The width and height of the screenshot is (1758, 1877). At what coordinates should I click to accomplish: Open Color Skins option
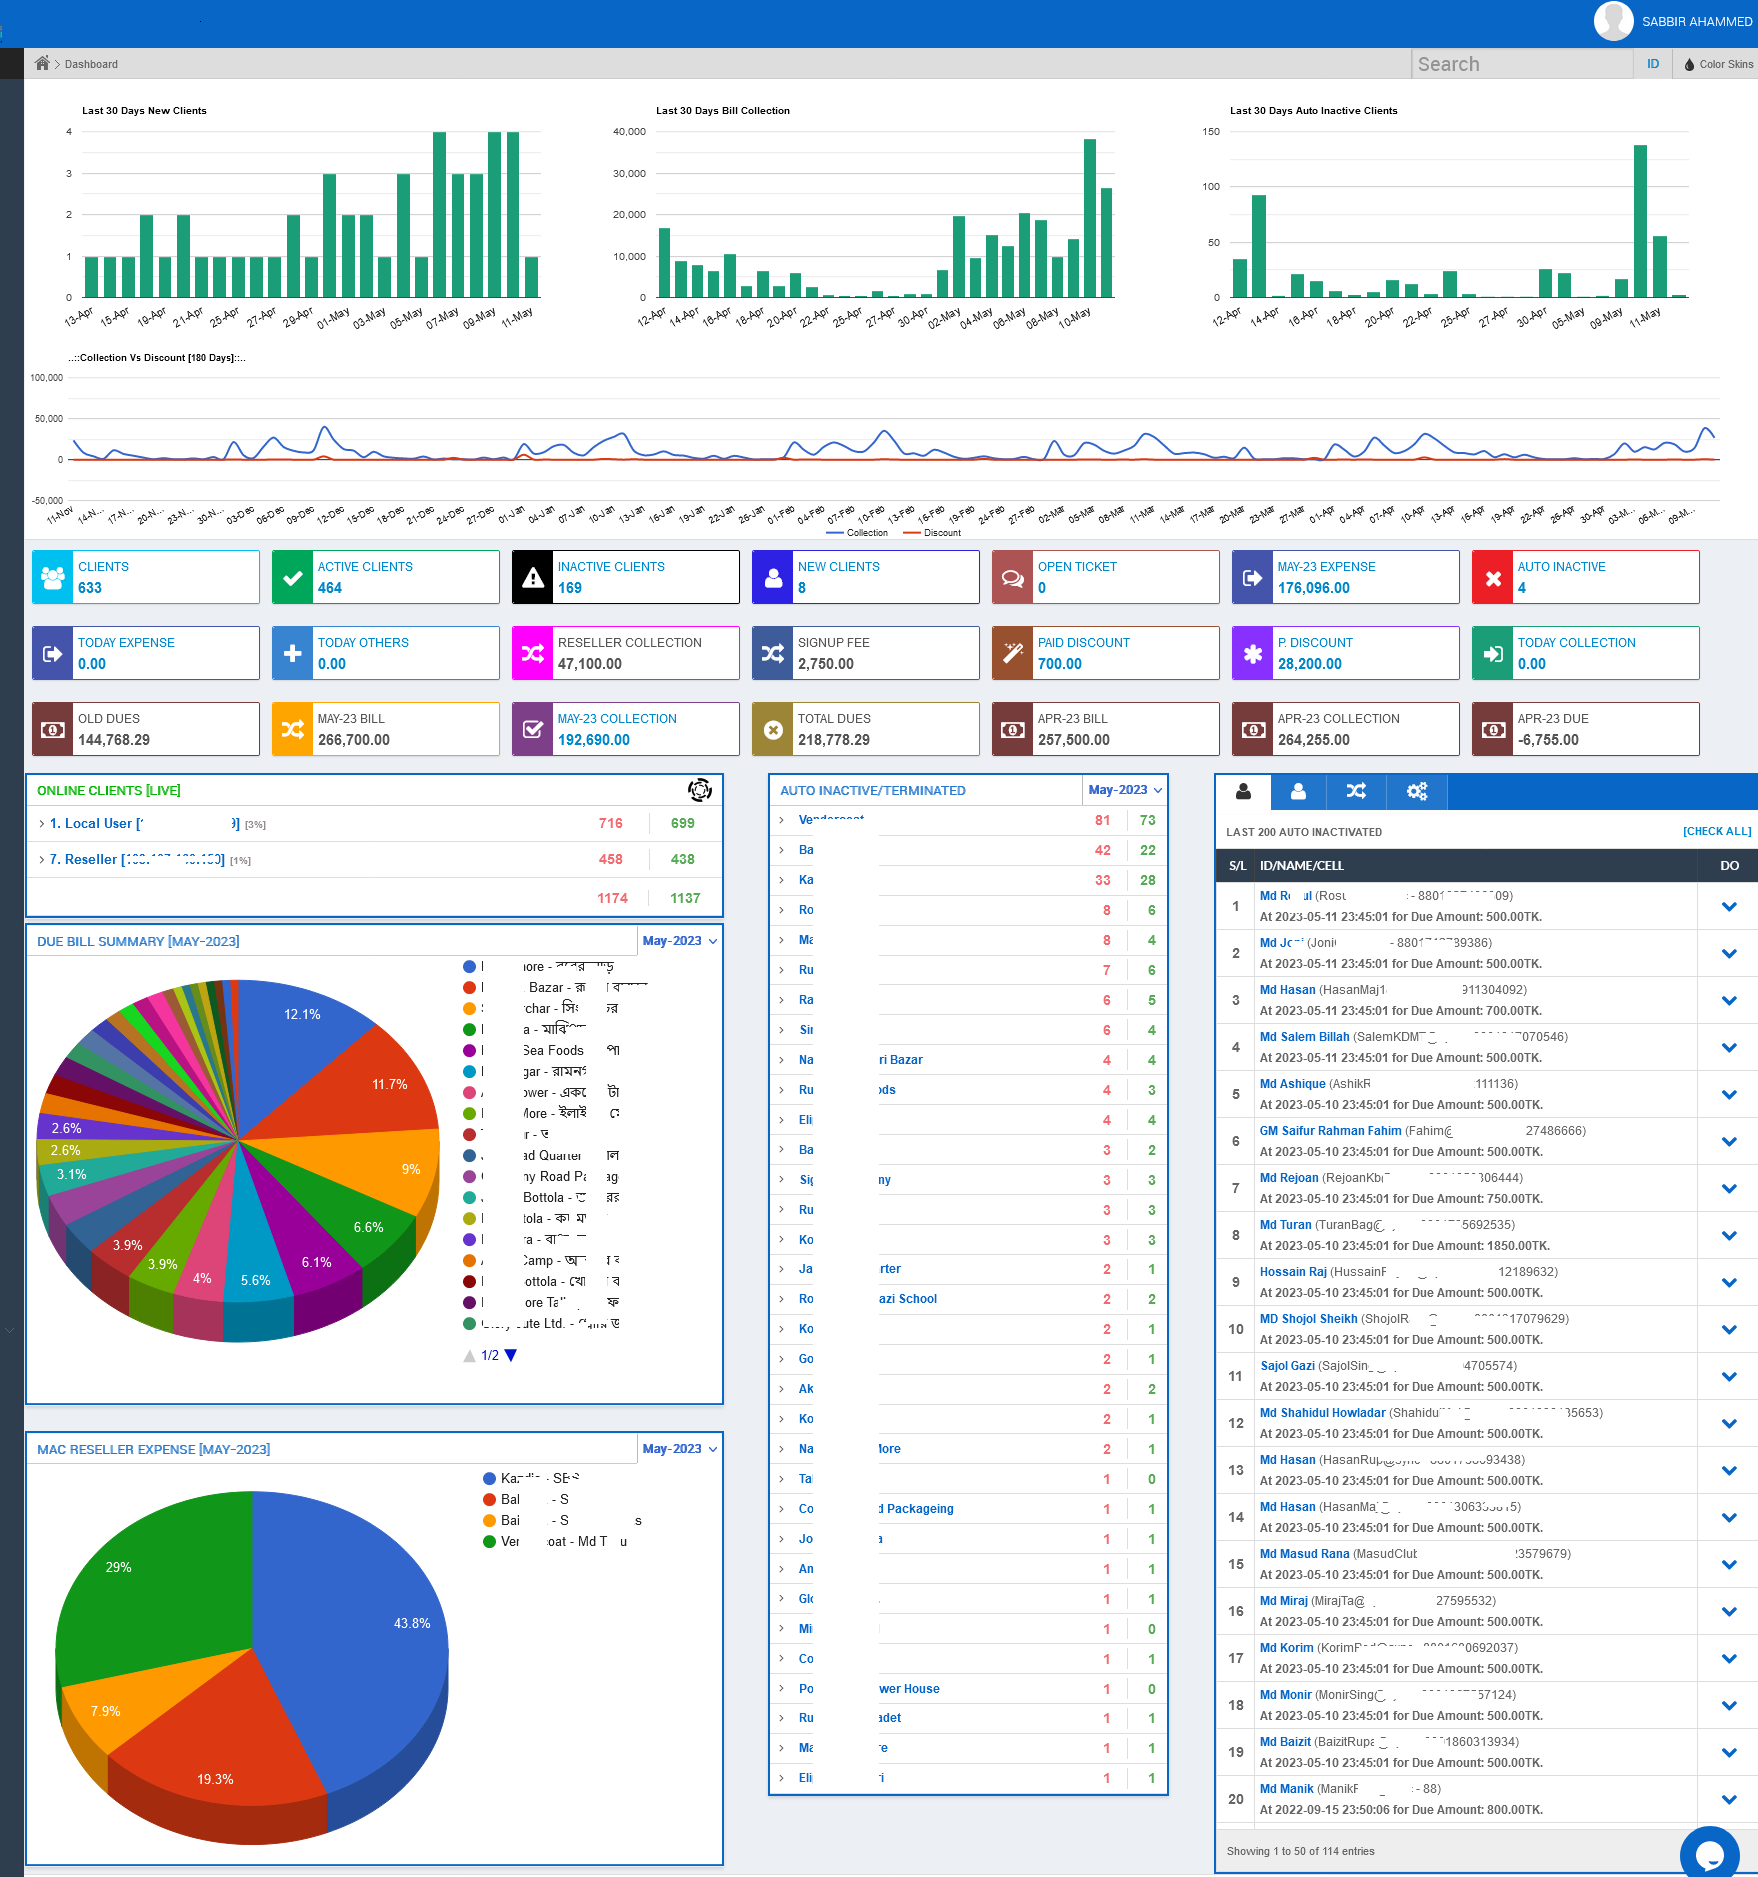pyautogui.click(x=1718, y=64)
